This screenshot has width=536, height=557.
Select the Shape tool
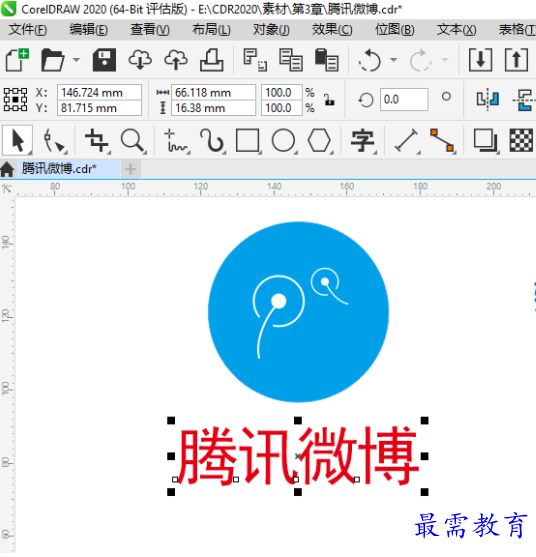coord(54,141)
